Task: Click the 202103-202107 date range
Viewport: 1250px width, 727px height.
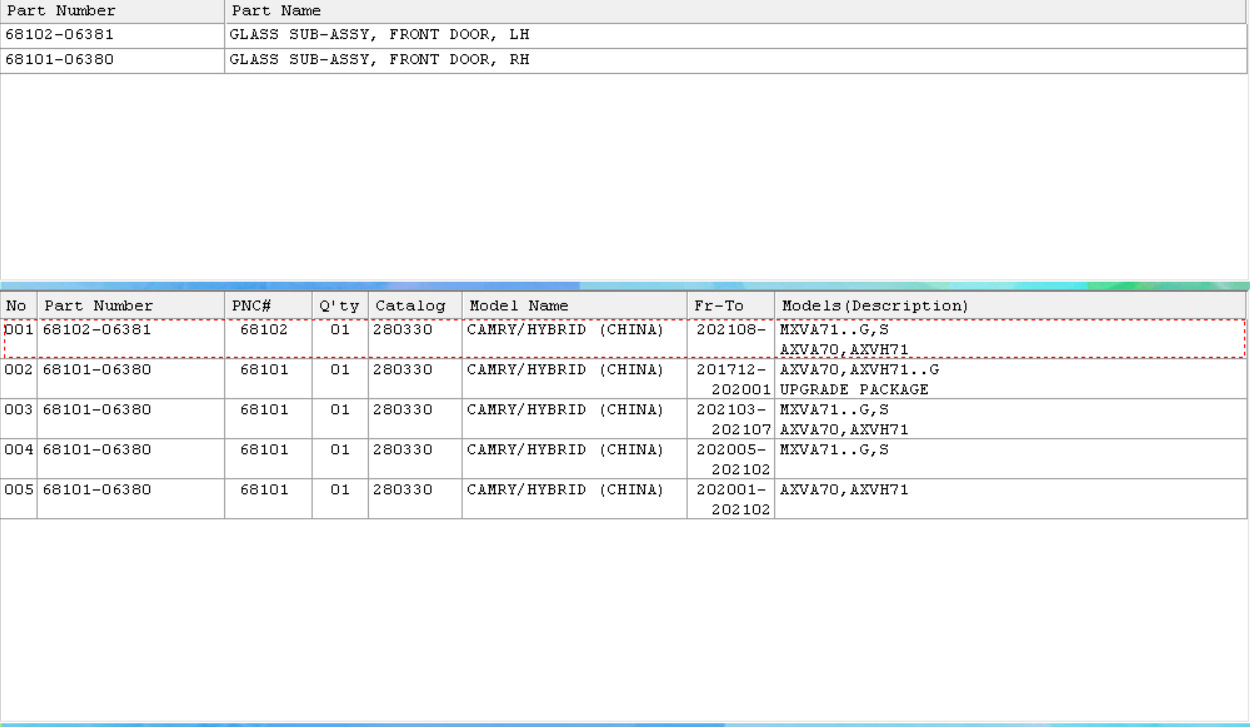Action: [733, 419]
